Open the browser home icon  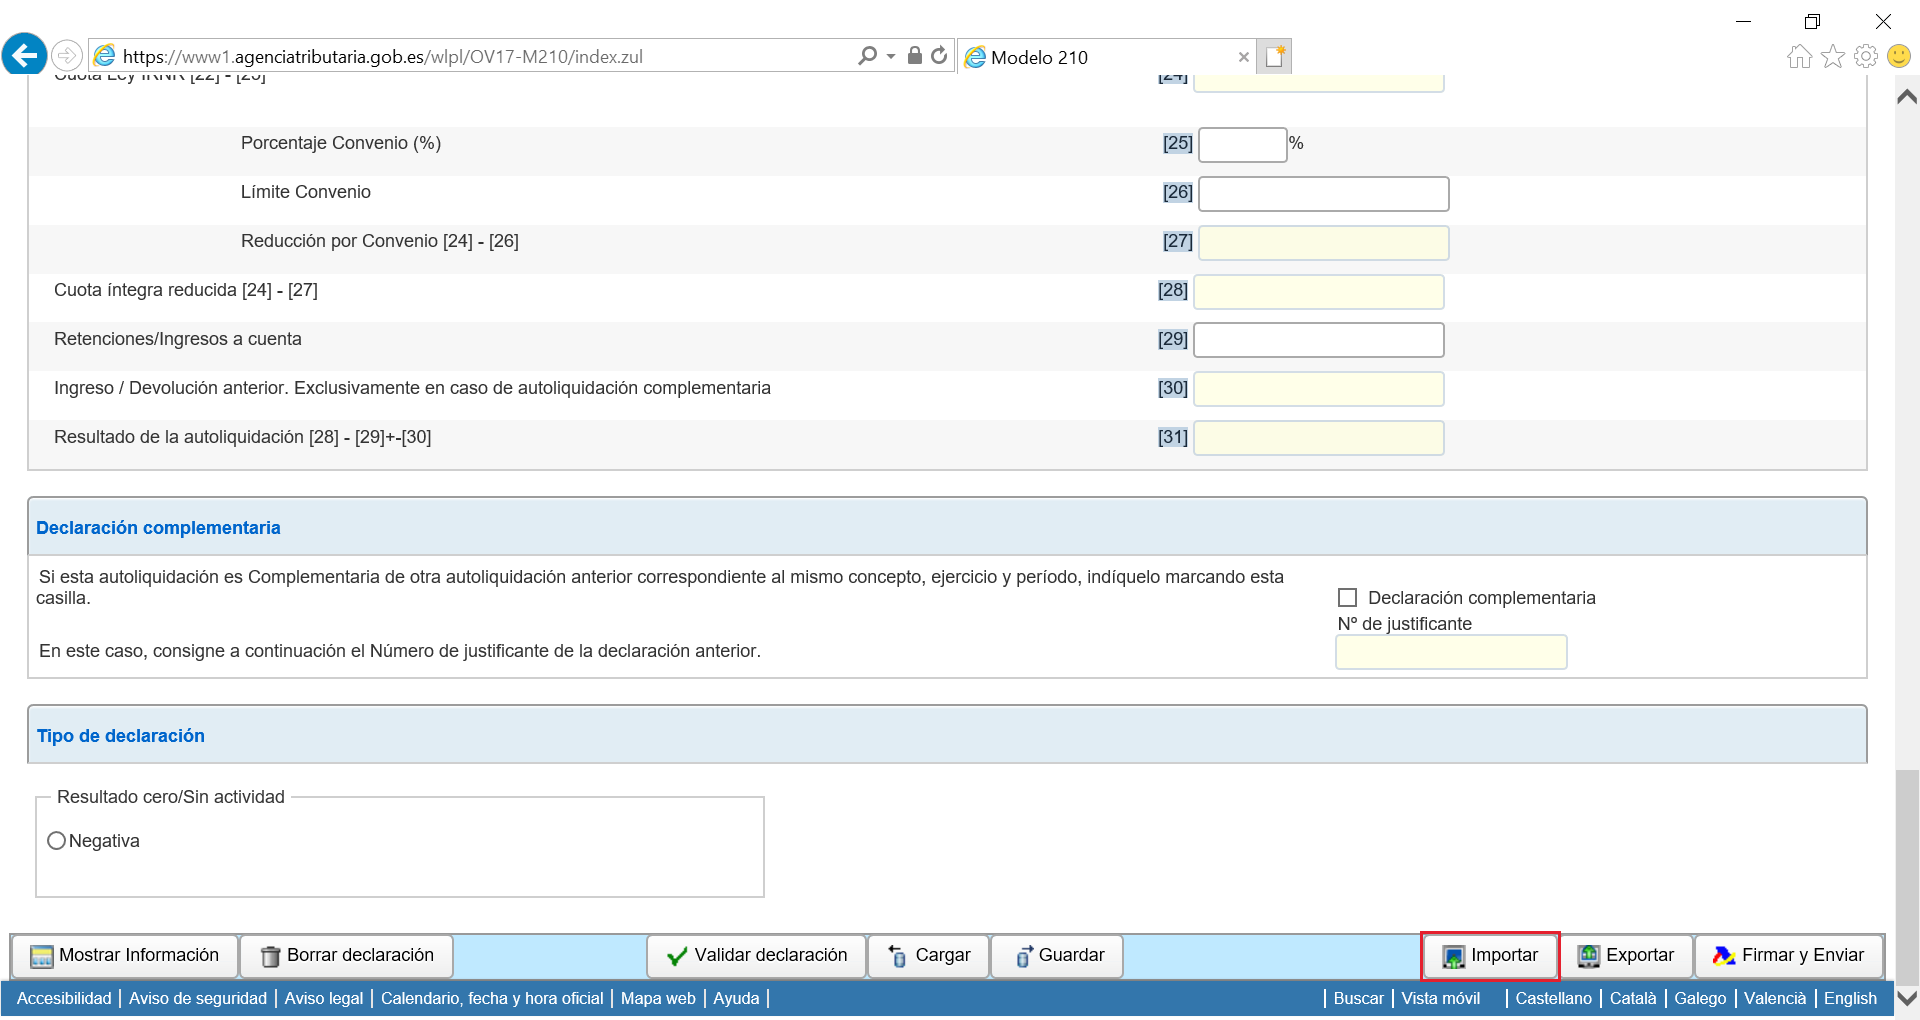coord(1799,56)
